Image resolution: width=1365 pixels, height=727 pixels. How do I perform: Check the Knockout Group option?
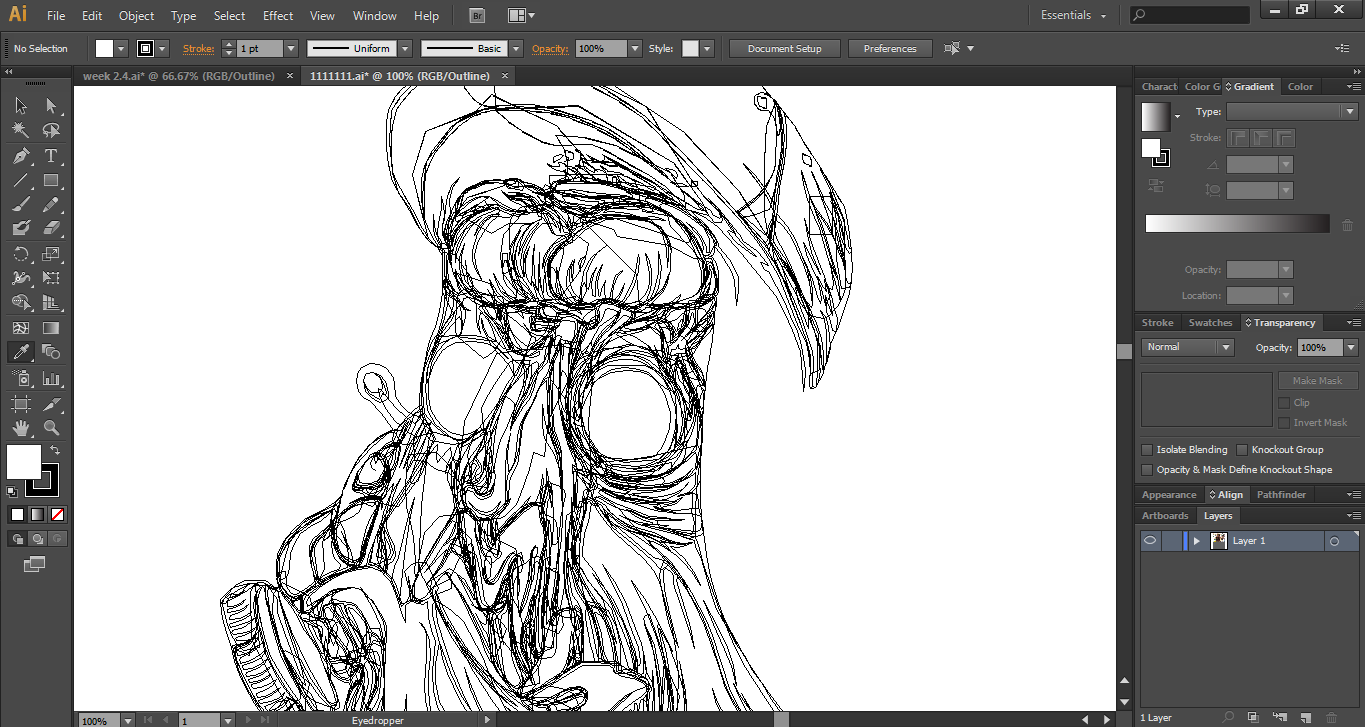tap(1242, 450)
